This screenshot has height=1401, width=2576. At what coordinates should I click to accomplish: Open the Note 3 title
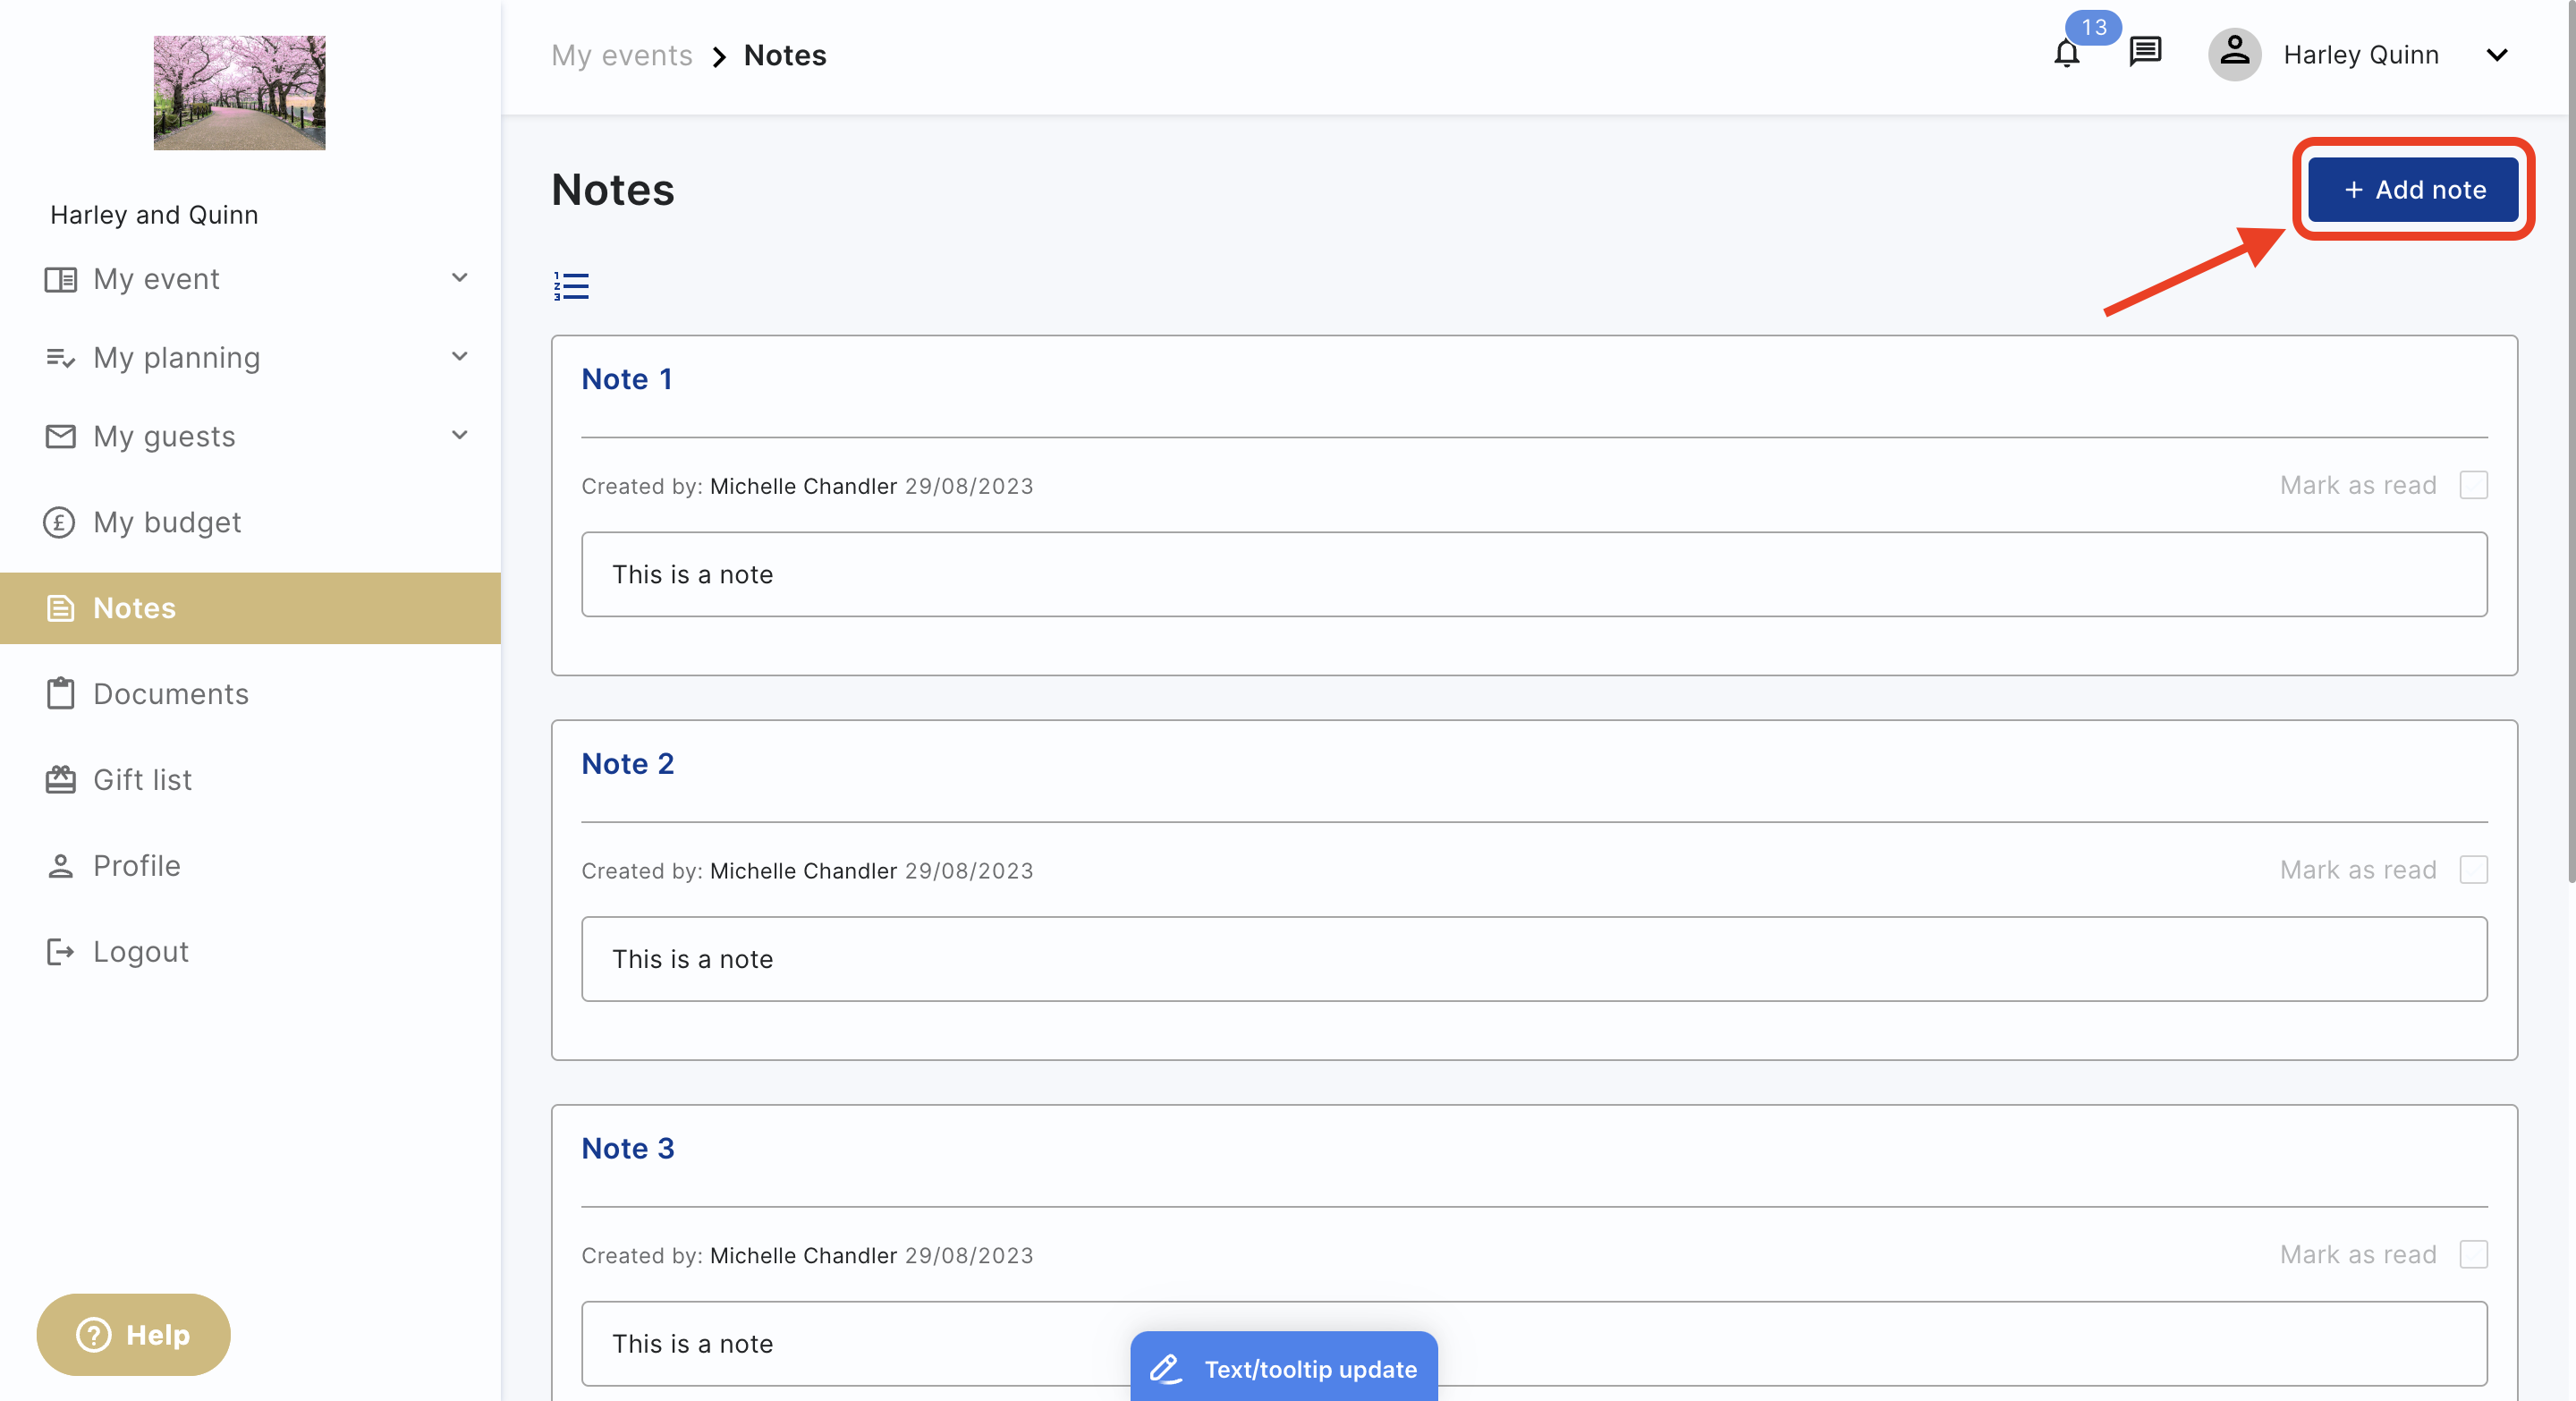[x=627, y=1148]
